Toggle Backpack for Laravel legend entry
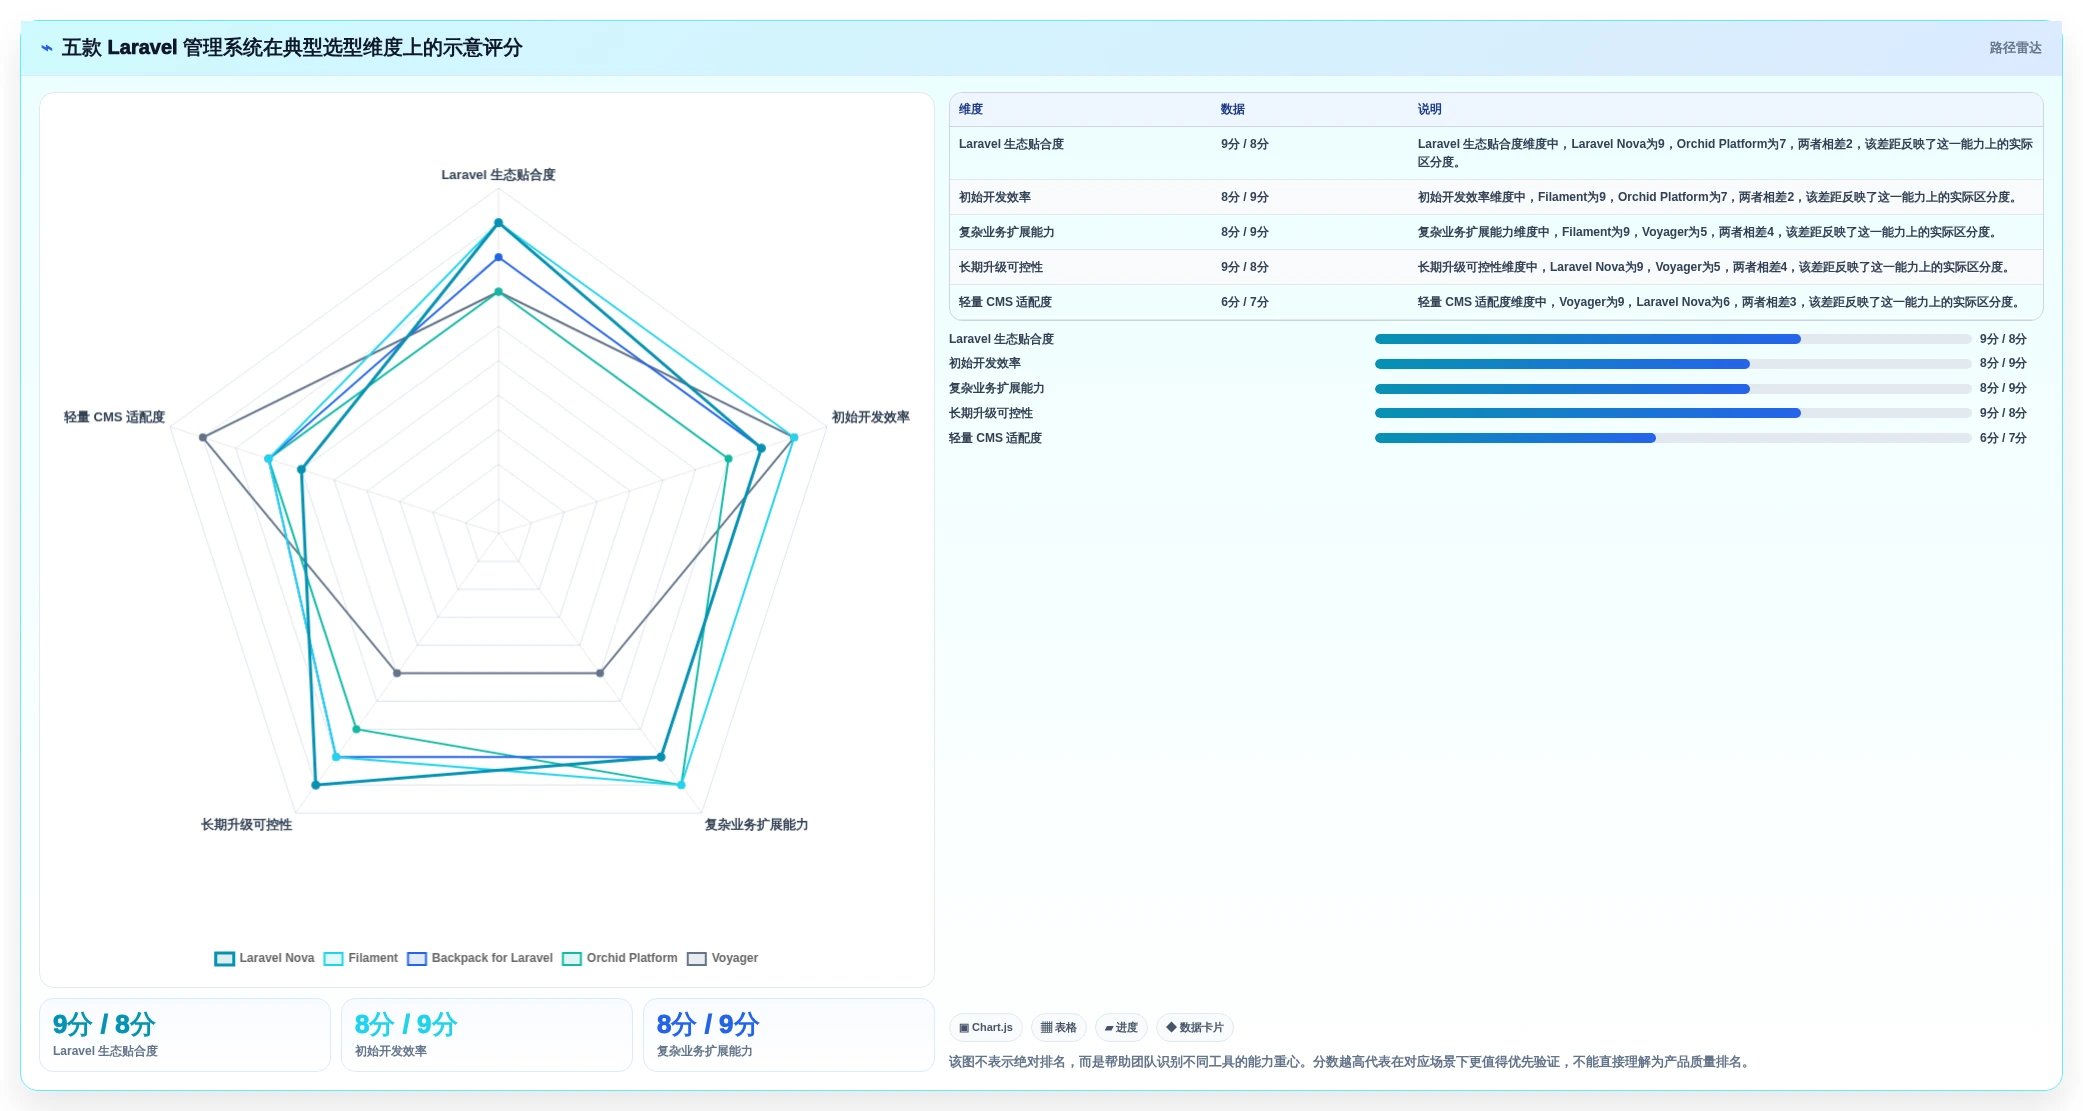 point(480,958)
